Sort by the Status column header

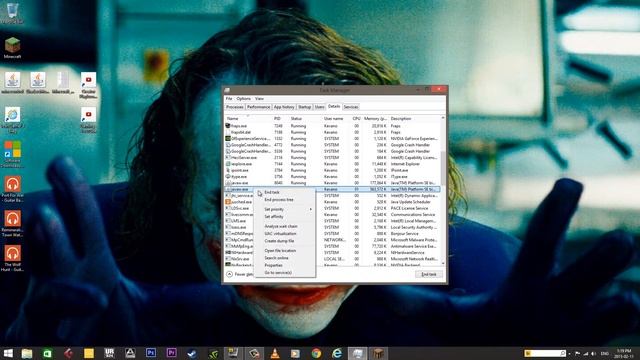coord(306,118)
